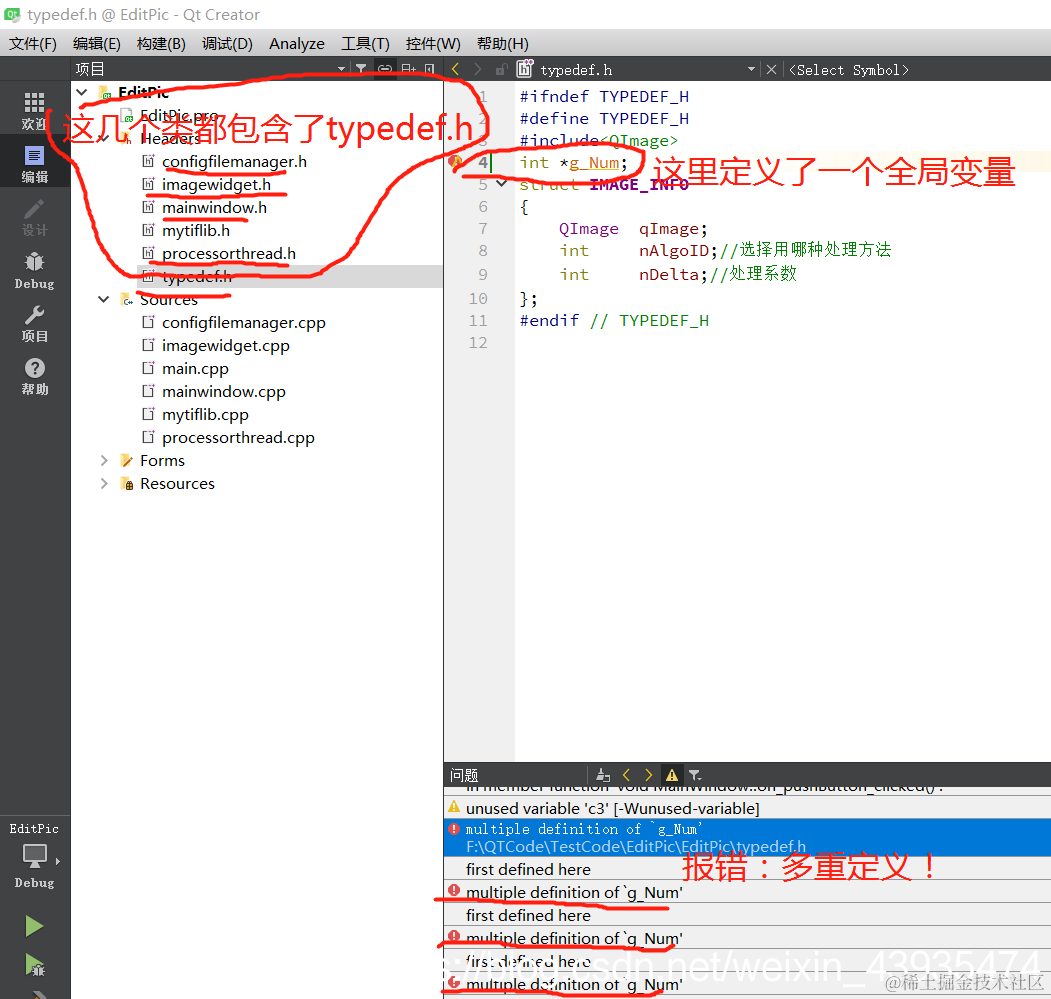
Task: Start debugging with the bug-play button
Action: 34,965
